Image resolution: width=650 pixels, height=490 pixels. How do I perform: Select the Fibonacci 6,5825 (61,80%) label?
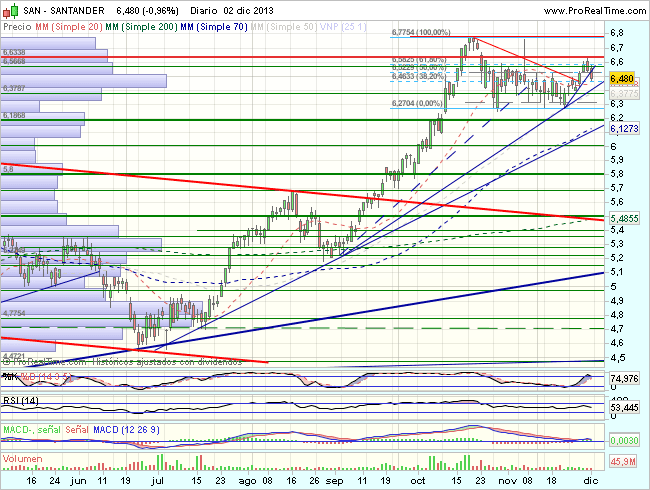(418, 61)
